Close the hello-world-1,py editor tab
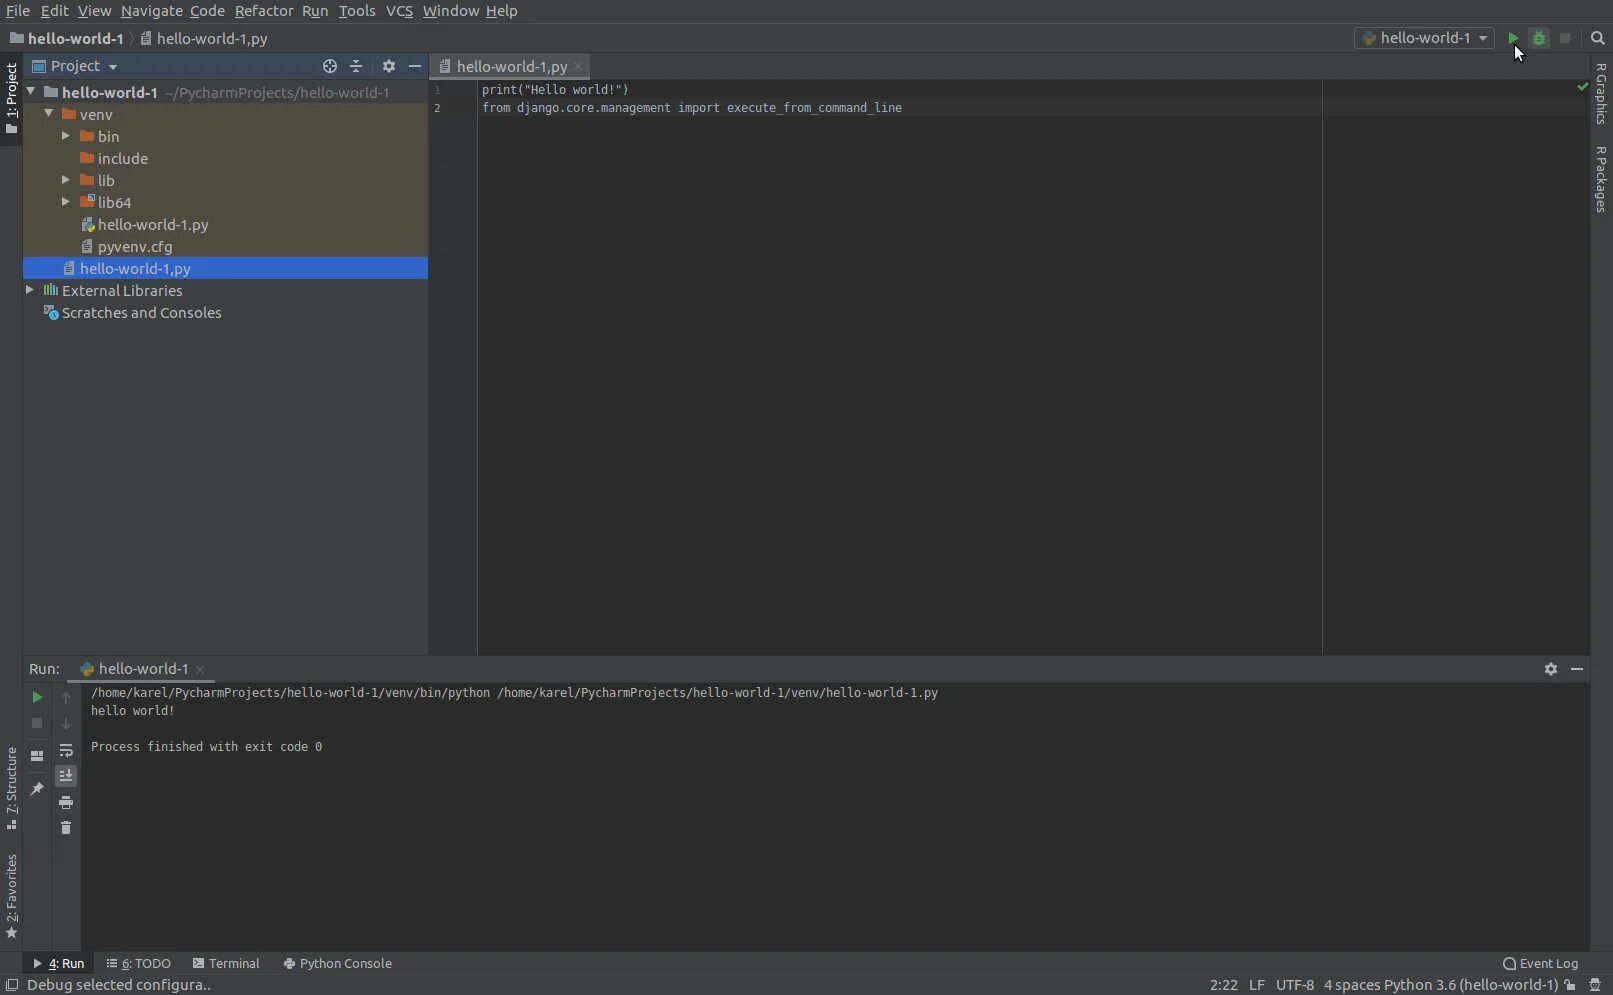1613x995 pixels. (578, 66)
